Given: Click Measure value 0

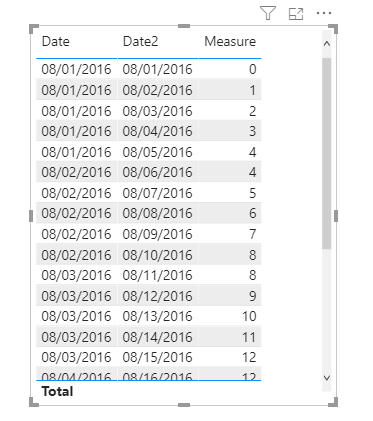Looking at the screenshot, I should coord(253,69).
